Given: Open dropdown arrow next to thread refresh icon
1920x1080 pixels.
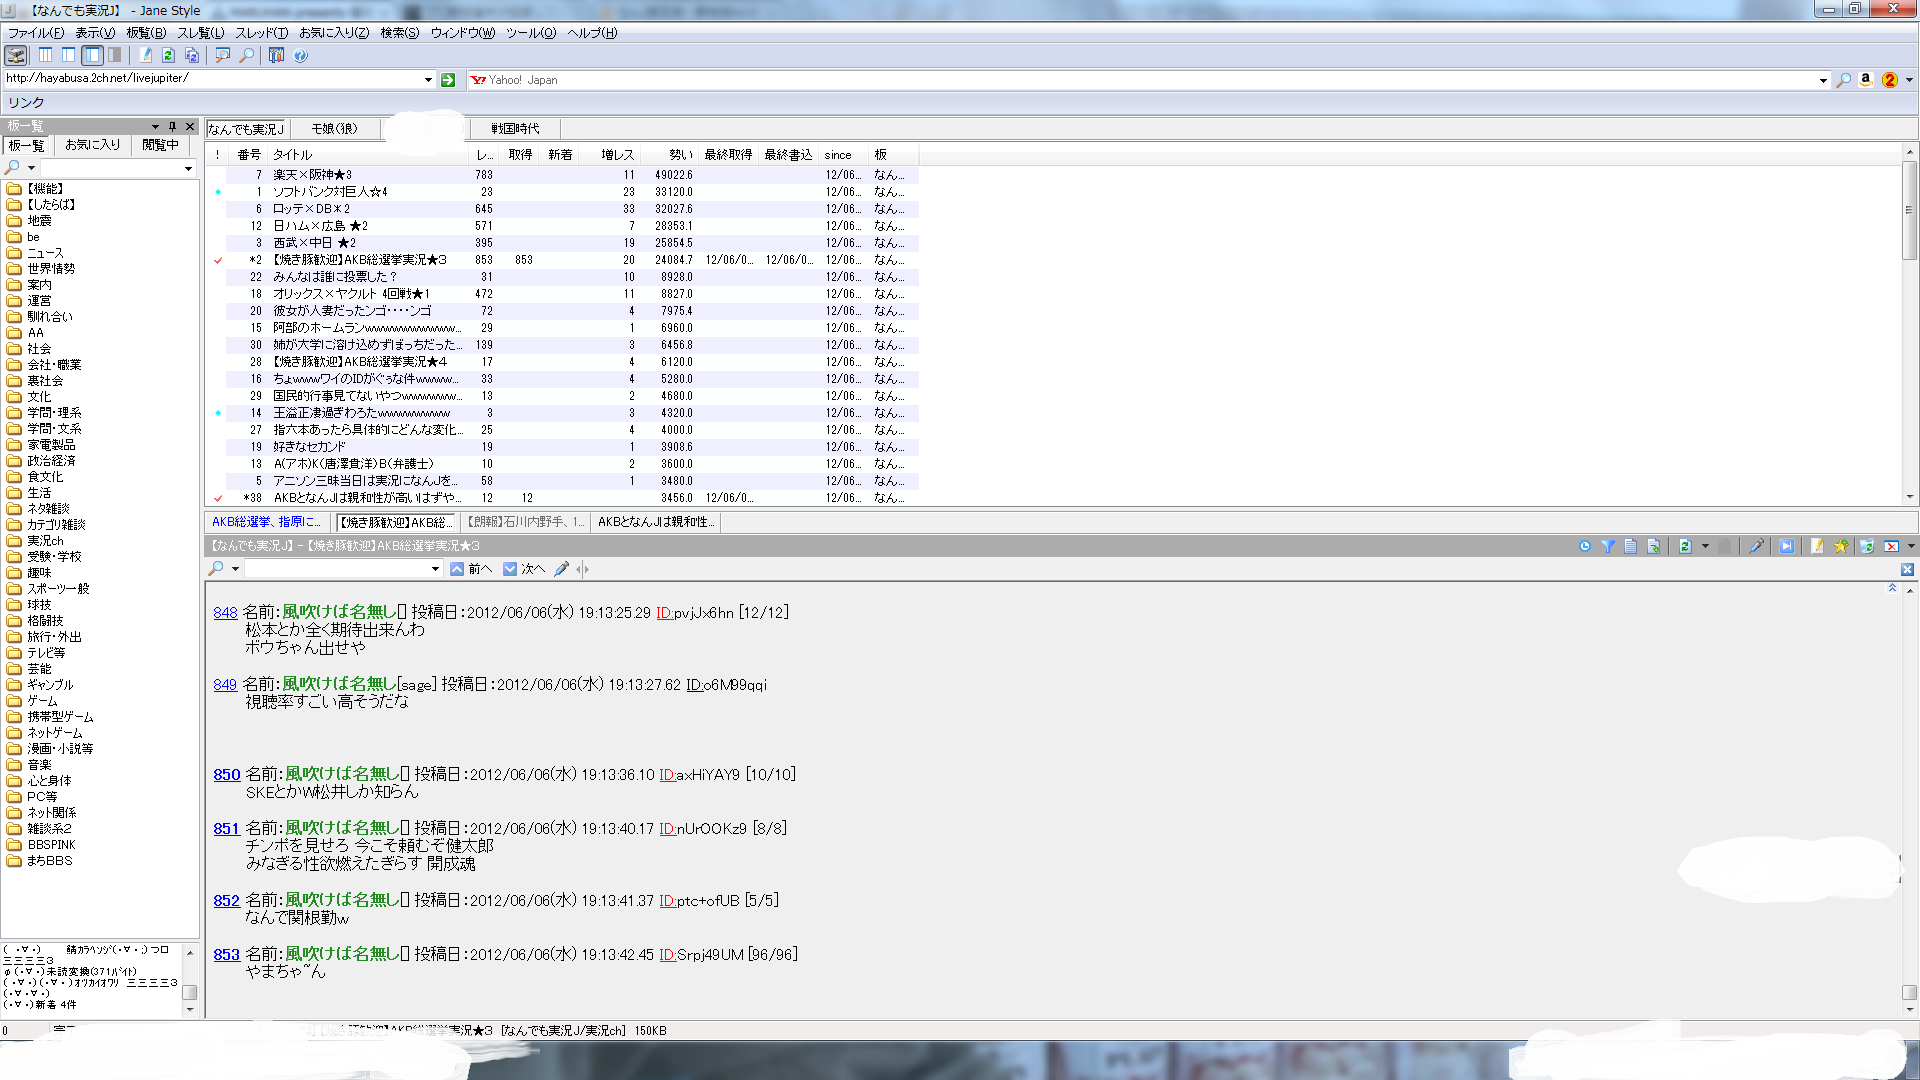Looking at the screenshot, I should 1705,546.
